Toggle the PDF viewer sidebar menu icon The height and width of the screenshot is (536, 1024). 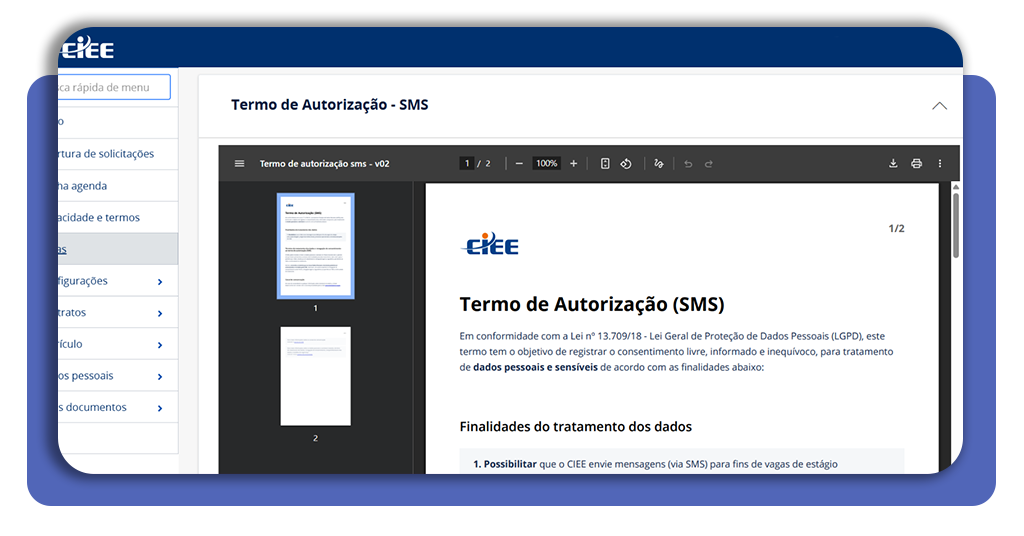[240, 164]
